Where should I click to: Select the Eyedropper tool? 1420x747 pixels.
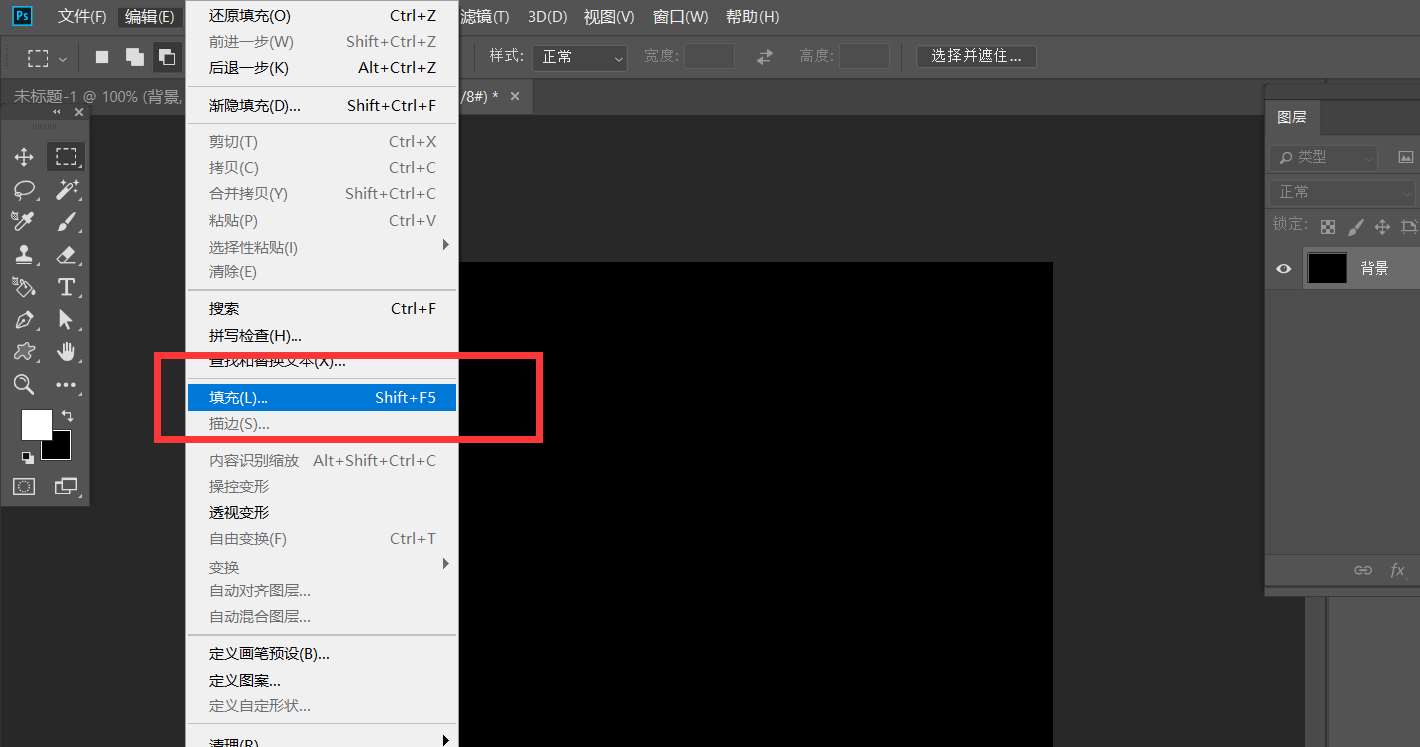(x=24, y=221)
